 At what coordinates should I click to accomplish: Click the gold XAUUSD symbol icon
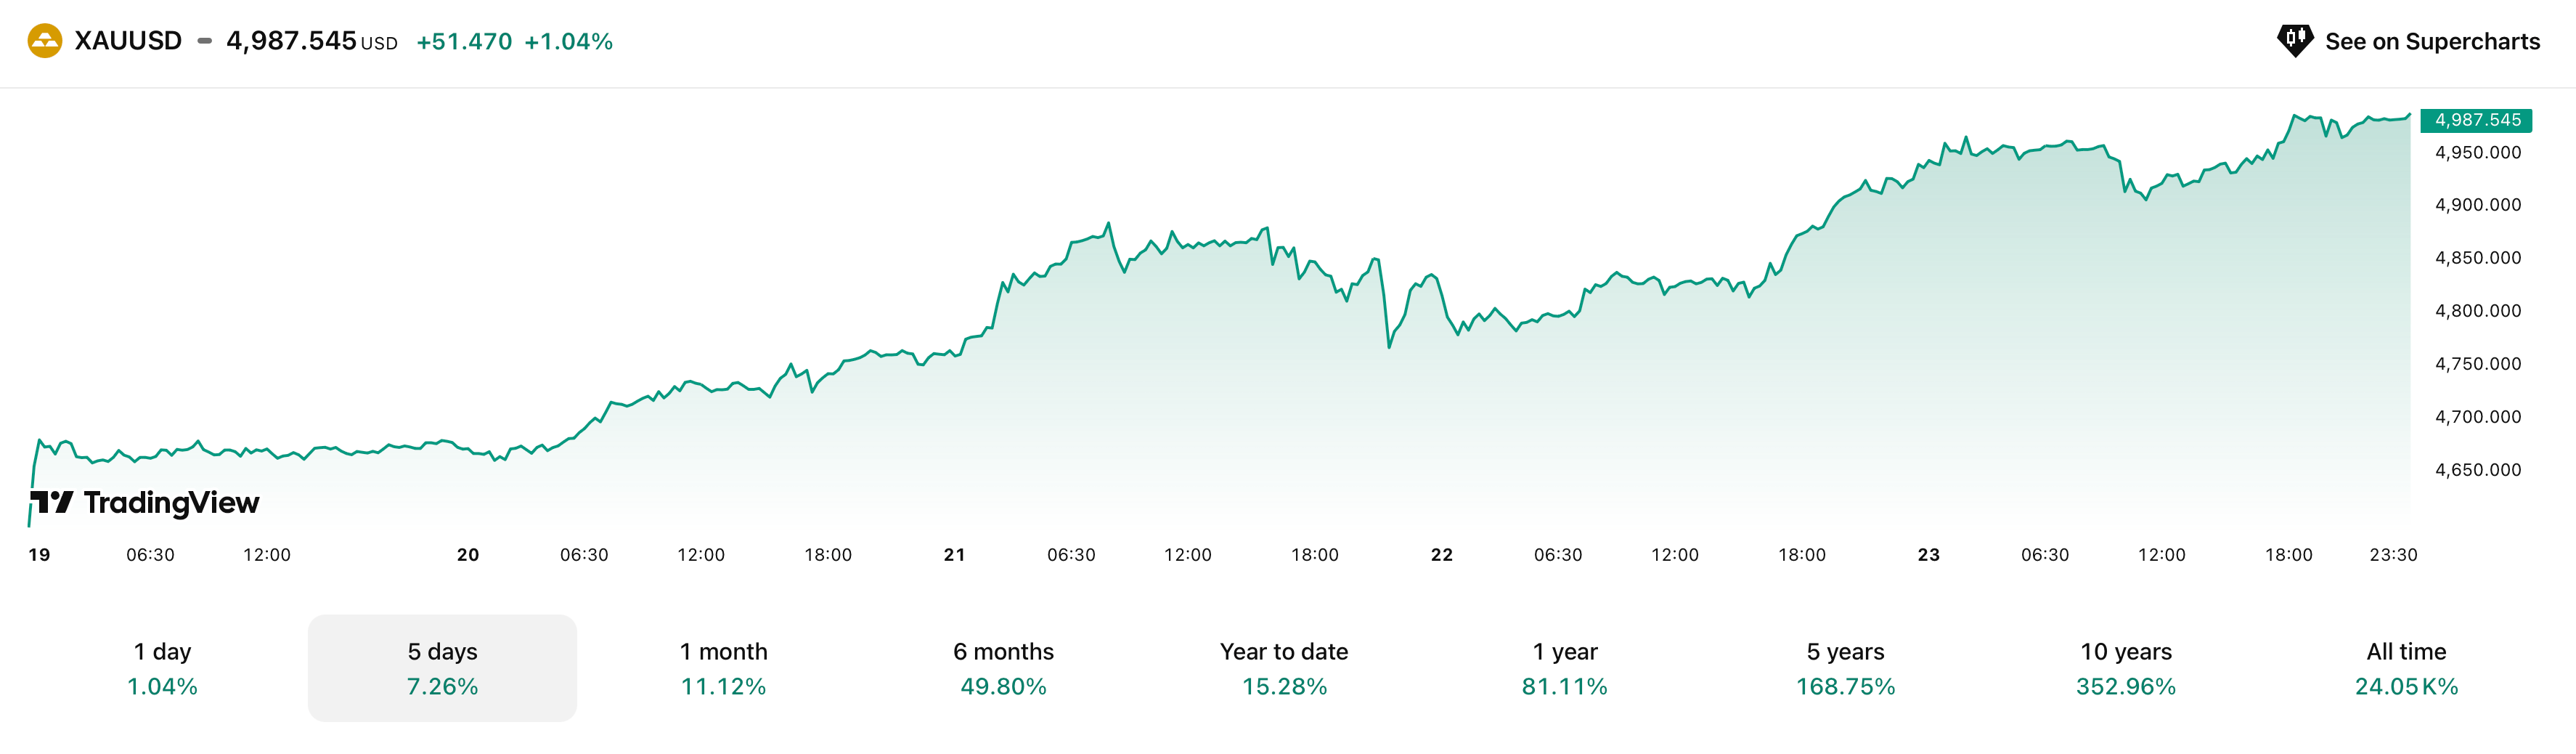[x=44, y=41]
